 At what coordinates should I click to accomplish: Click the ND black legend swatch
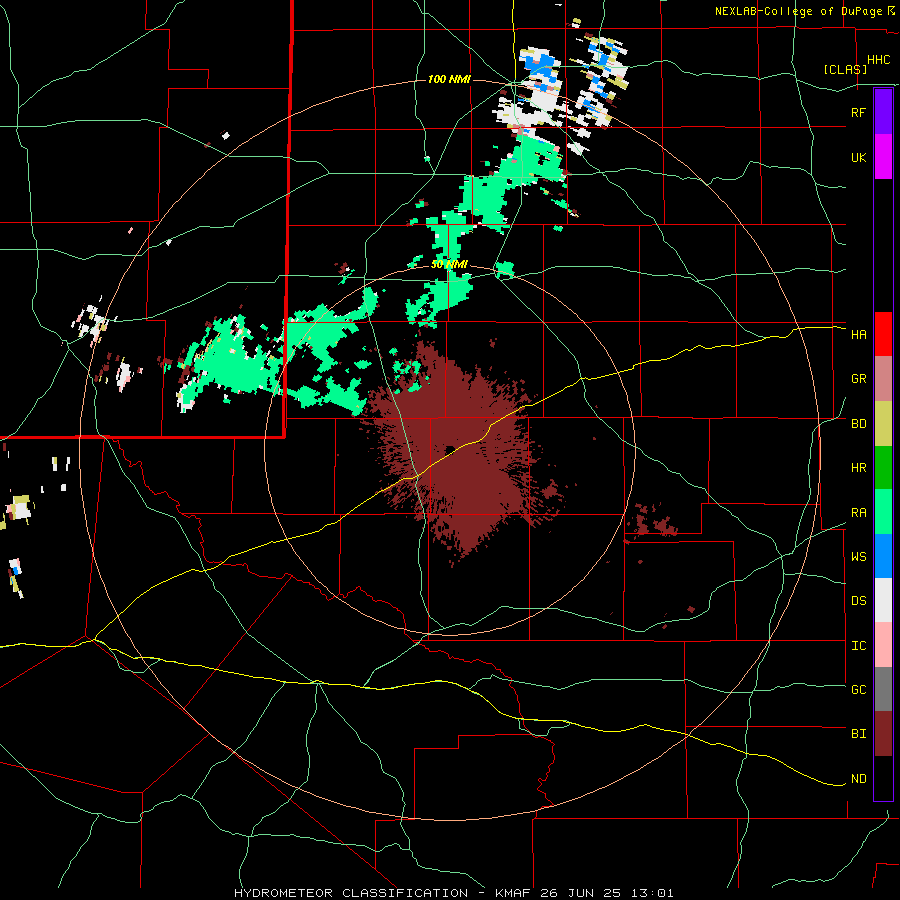tap(883, 778)
